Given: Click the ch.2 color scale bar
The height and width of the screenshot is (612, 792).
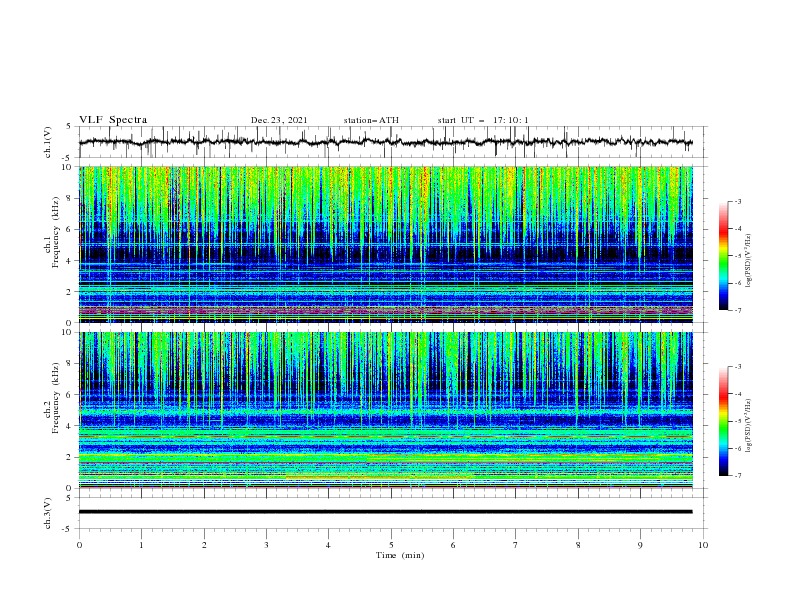Looking at the screenshot, I should tap(724, 421).
